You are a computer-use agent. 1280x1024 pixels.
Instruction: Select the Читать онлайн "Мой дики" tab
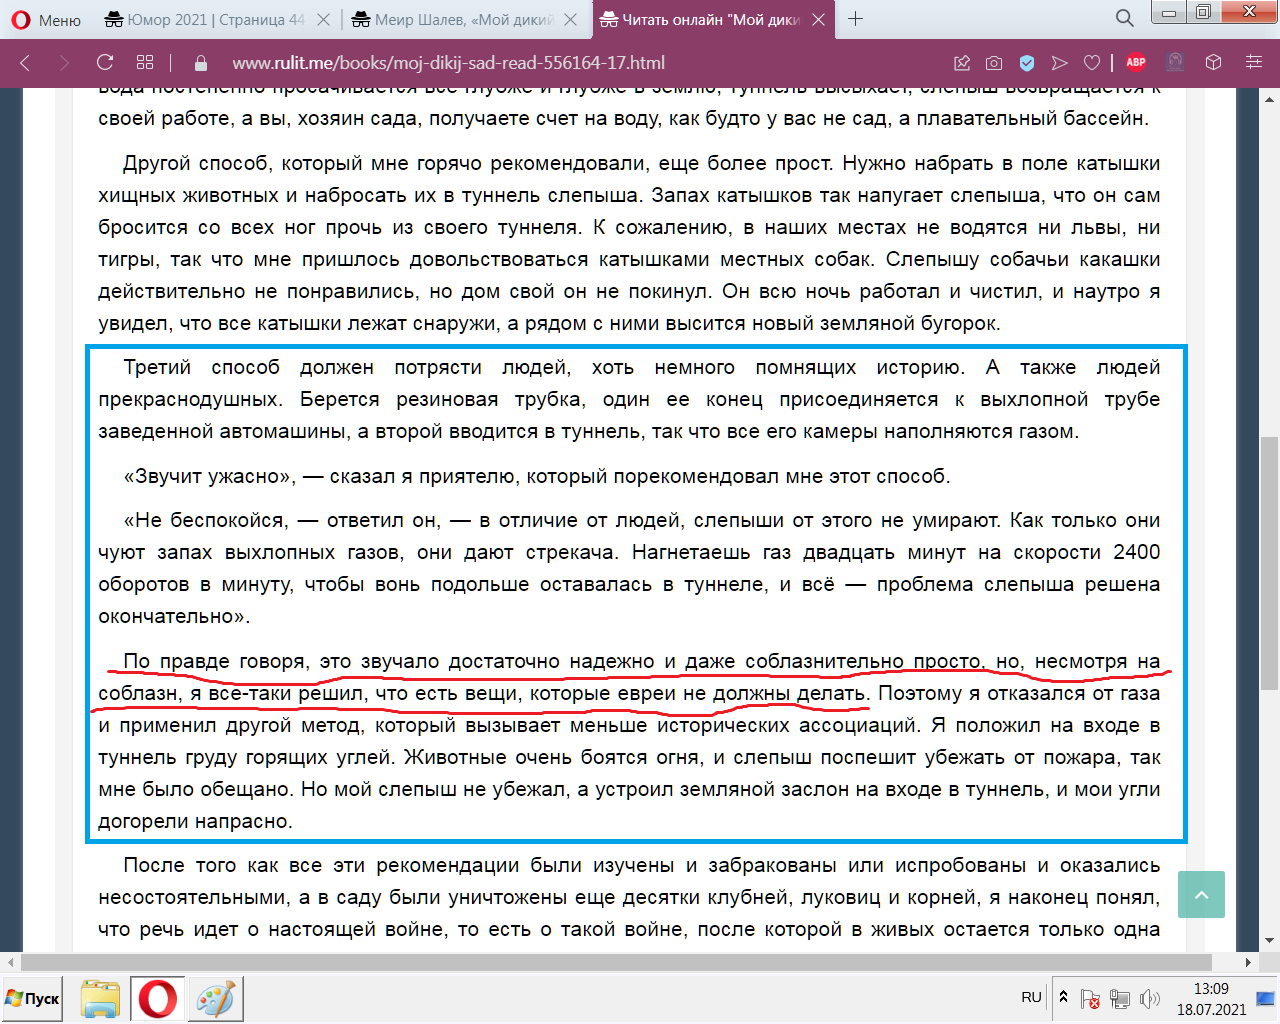[714, 19]
